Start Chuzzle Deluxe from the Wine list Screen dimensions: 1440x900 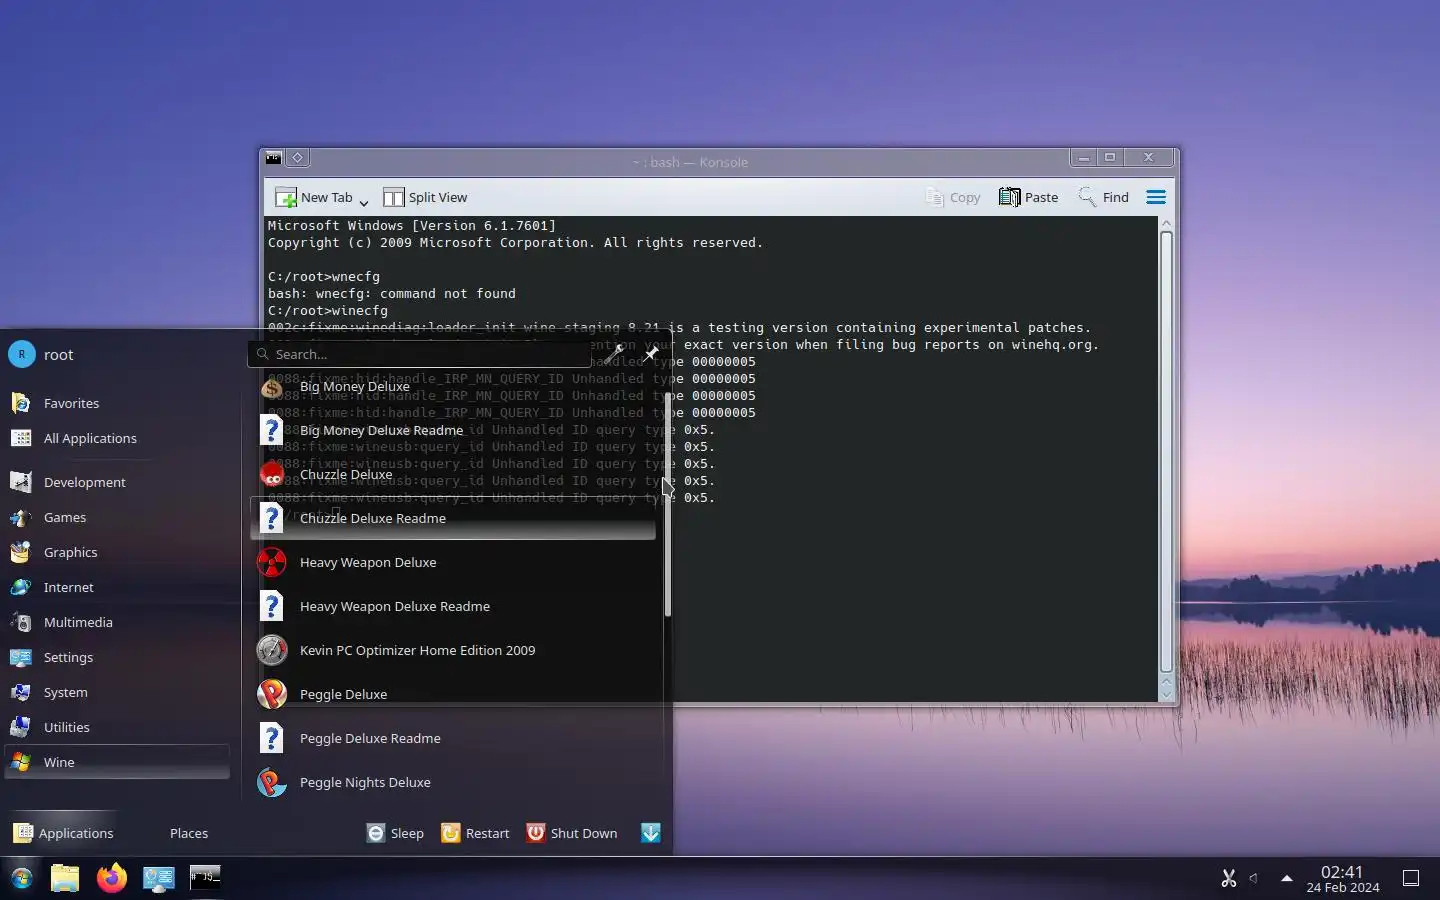pos(455,475)
